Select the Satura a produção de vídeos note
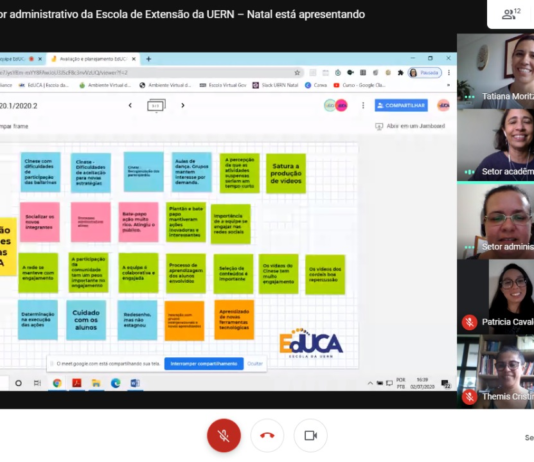The width and height of the screenshot is (534, 462). click(286, 173)
